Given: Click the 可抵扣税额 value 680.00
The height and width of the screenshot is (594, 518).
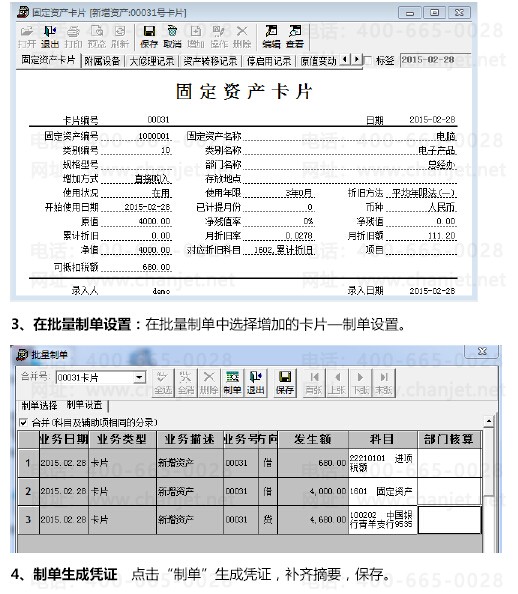Looking at the screenshot, I should point(156,267).
